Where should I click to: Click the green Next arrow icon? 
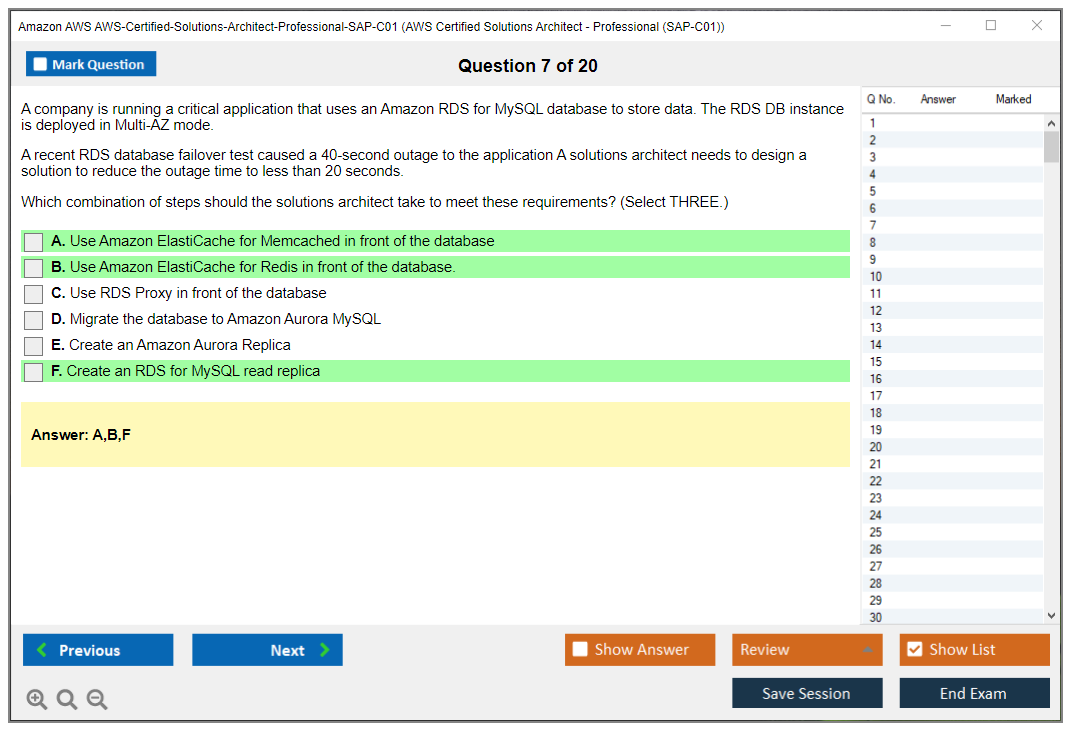pos(325,650)
